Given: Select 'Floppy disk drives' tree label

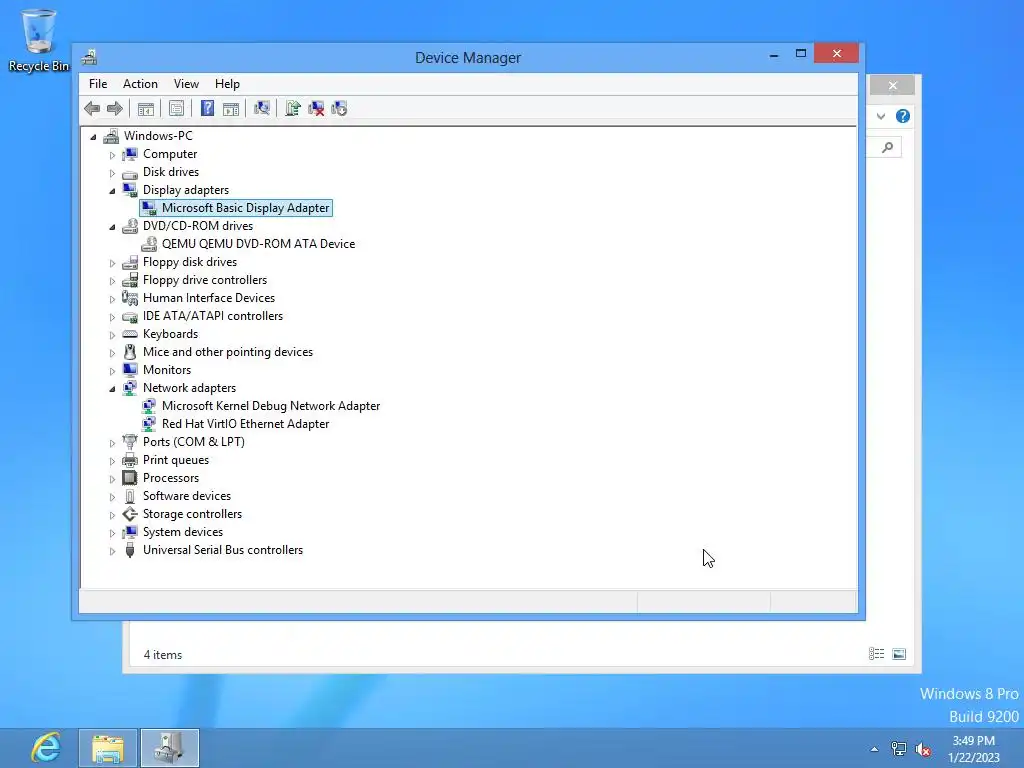Looking at the screenshot, I should point(190,262).
